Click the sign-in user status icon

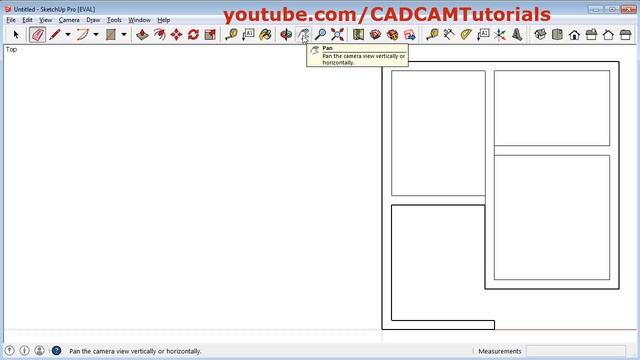point(40,351)
